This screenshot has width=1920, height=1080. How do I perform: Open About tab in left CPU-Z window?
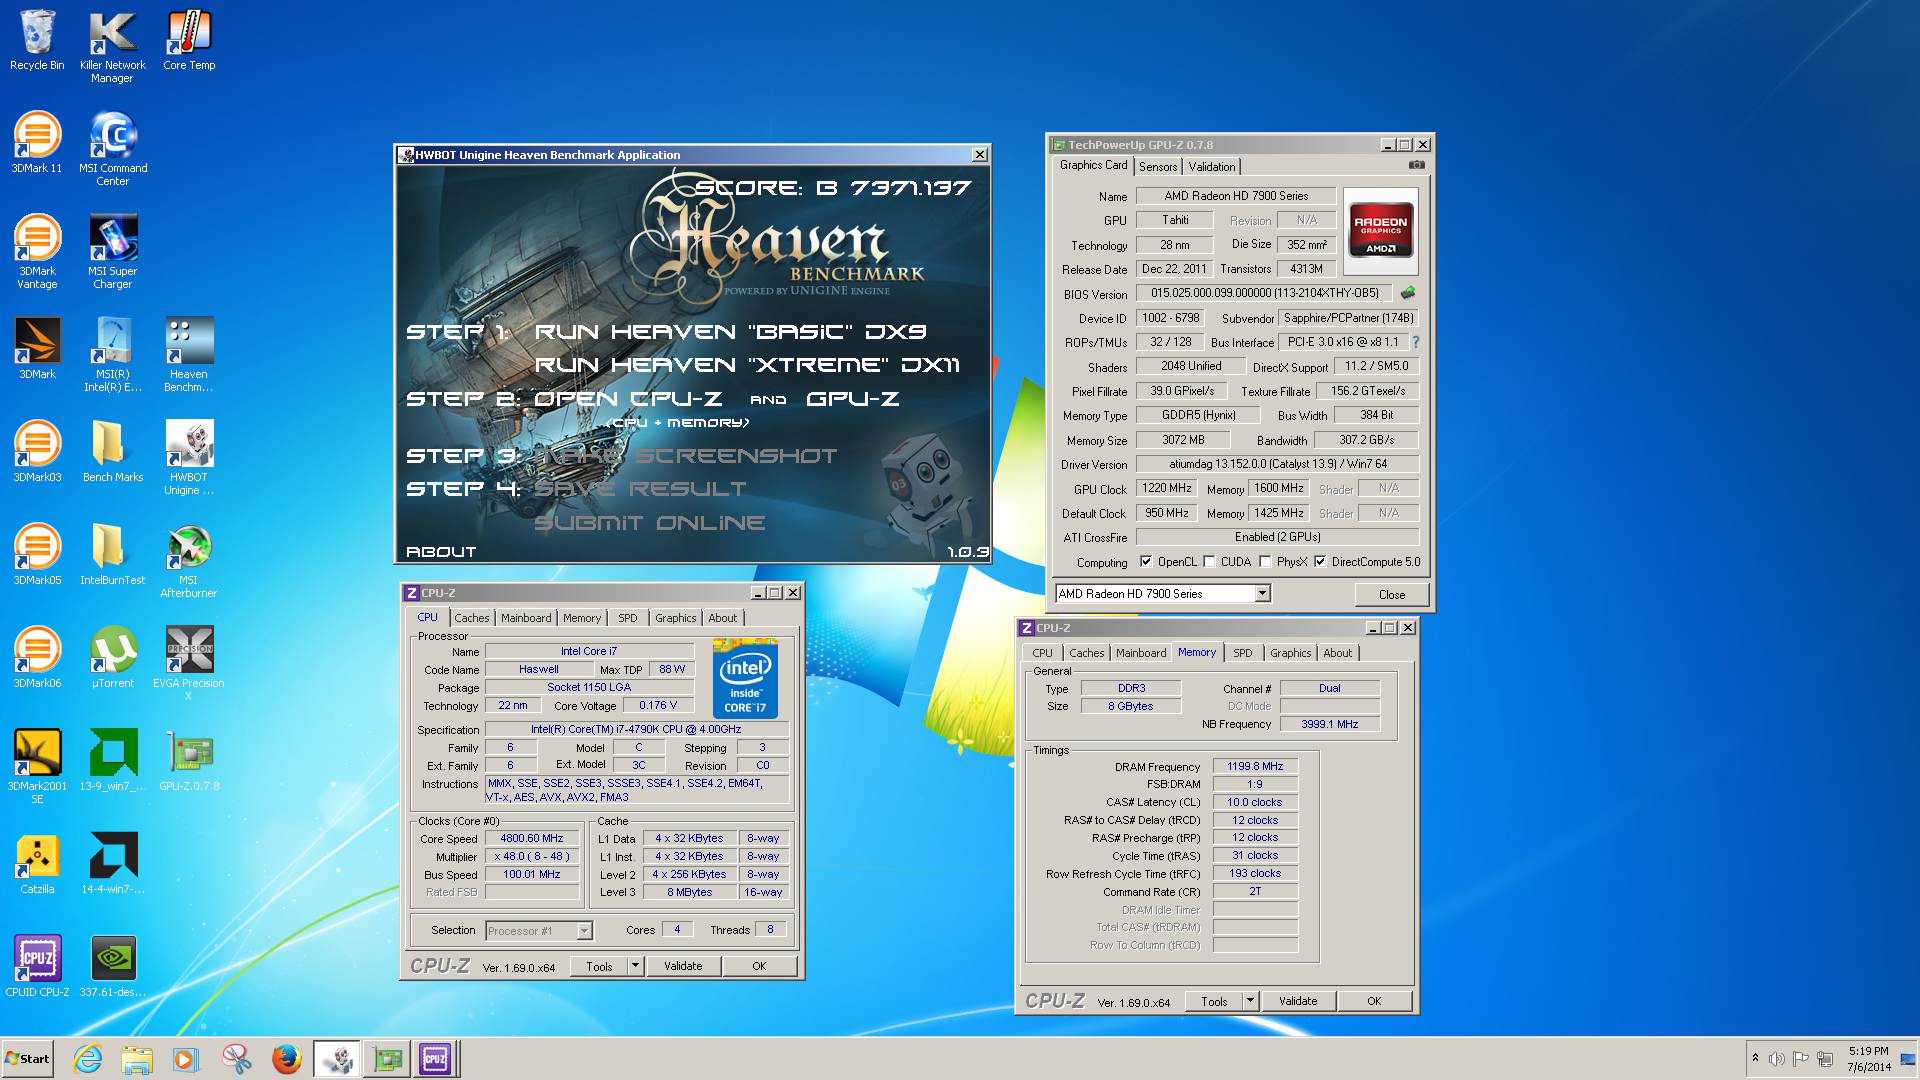point(722,618)
